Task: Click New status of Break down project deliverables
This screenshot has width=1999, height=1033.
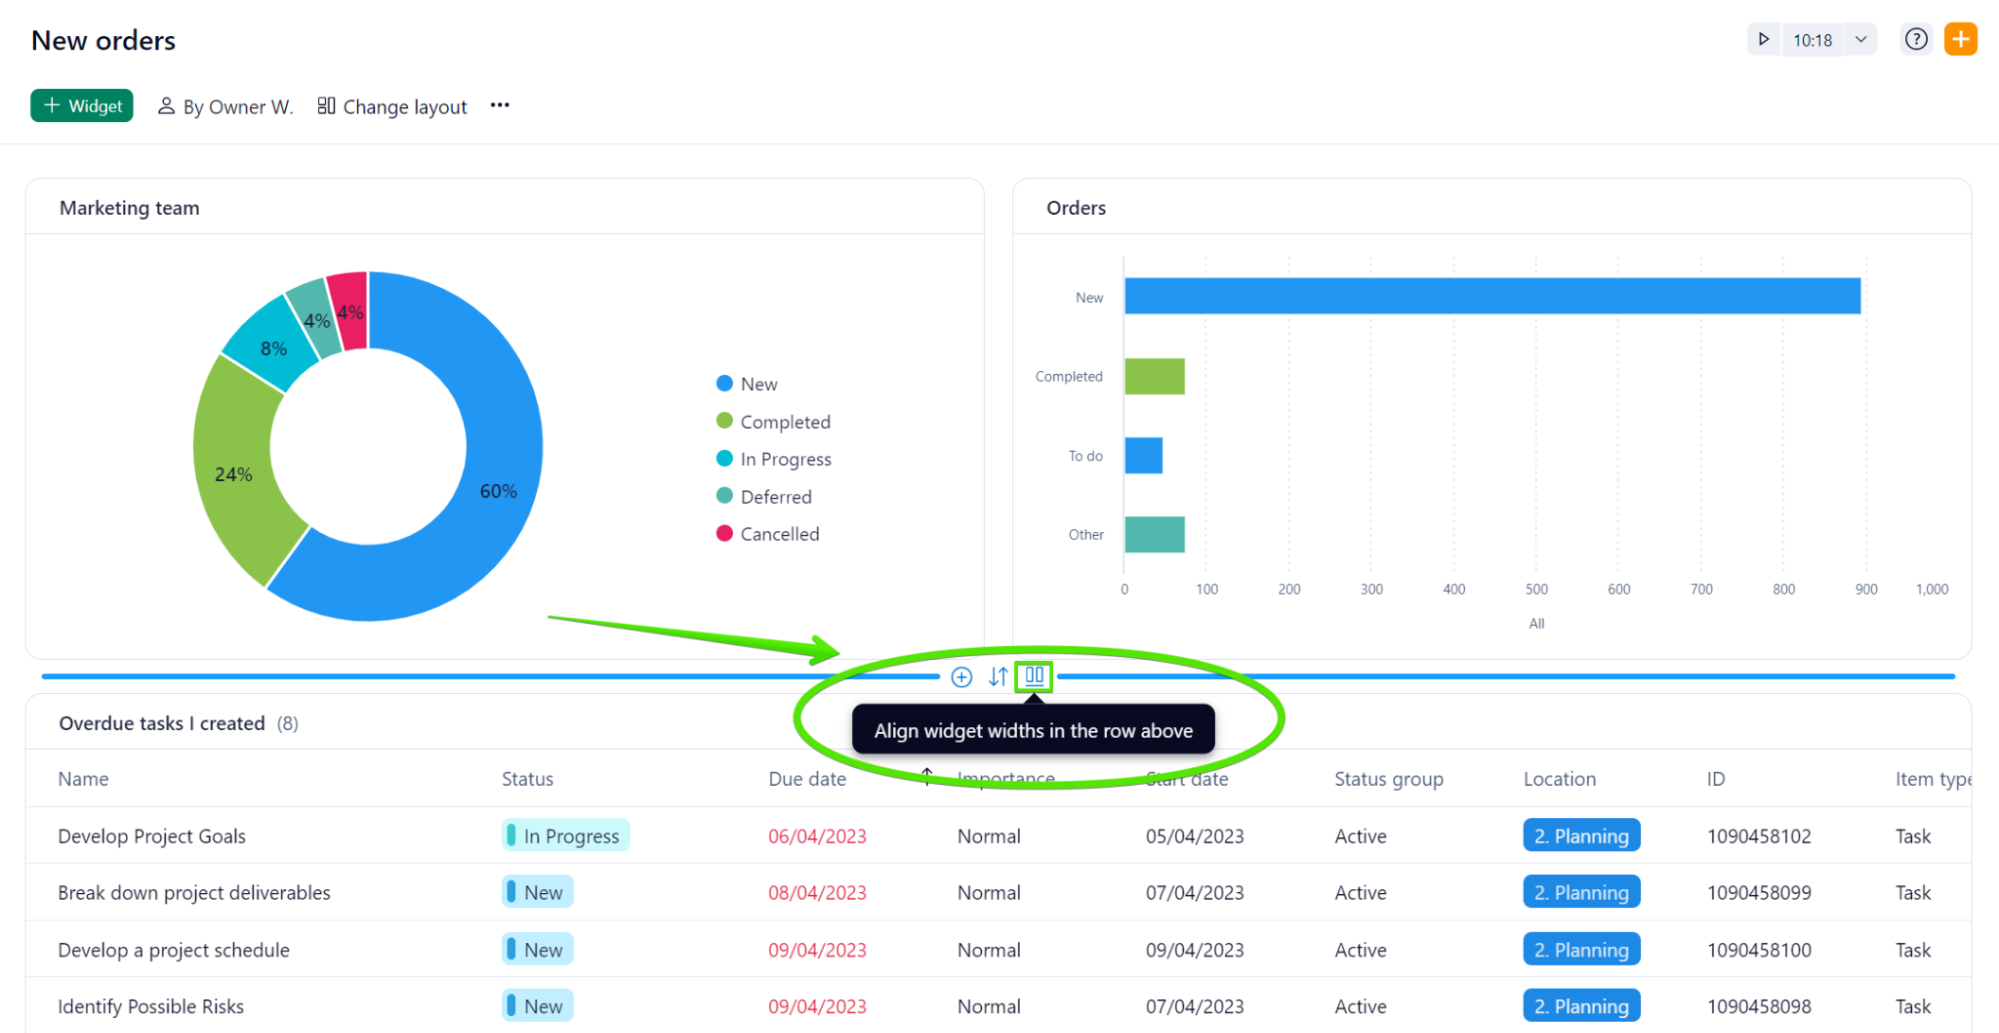Action: click(537, 892)
